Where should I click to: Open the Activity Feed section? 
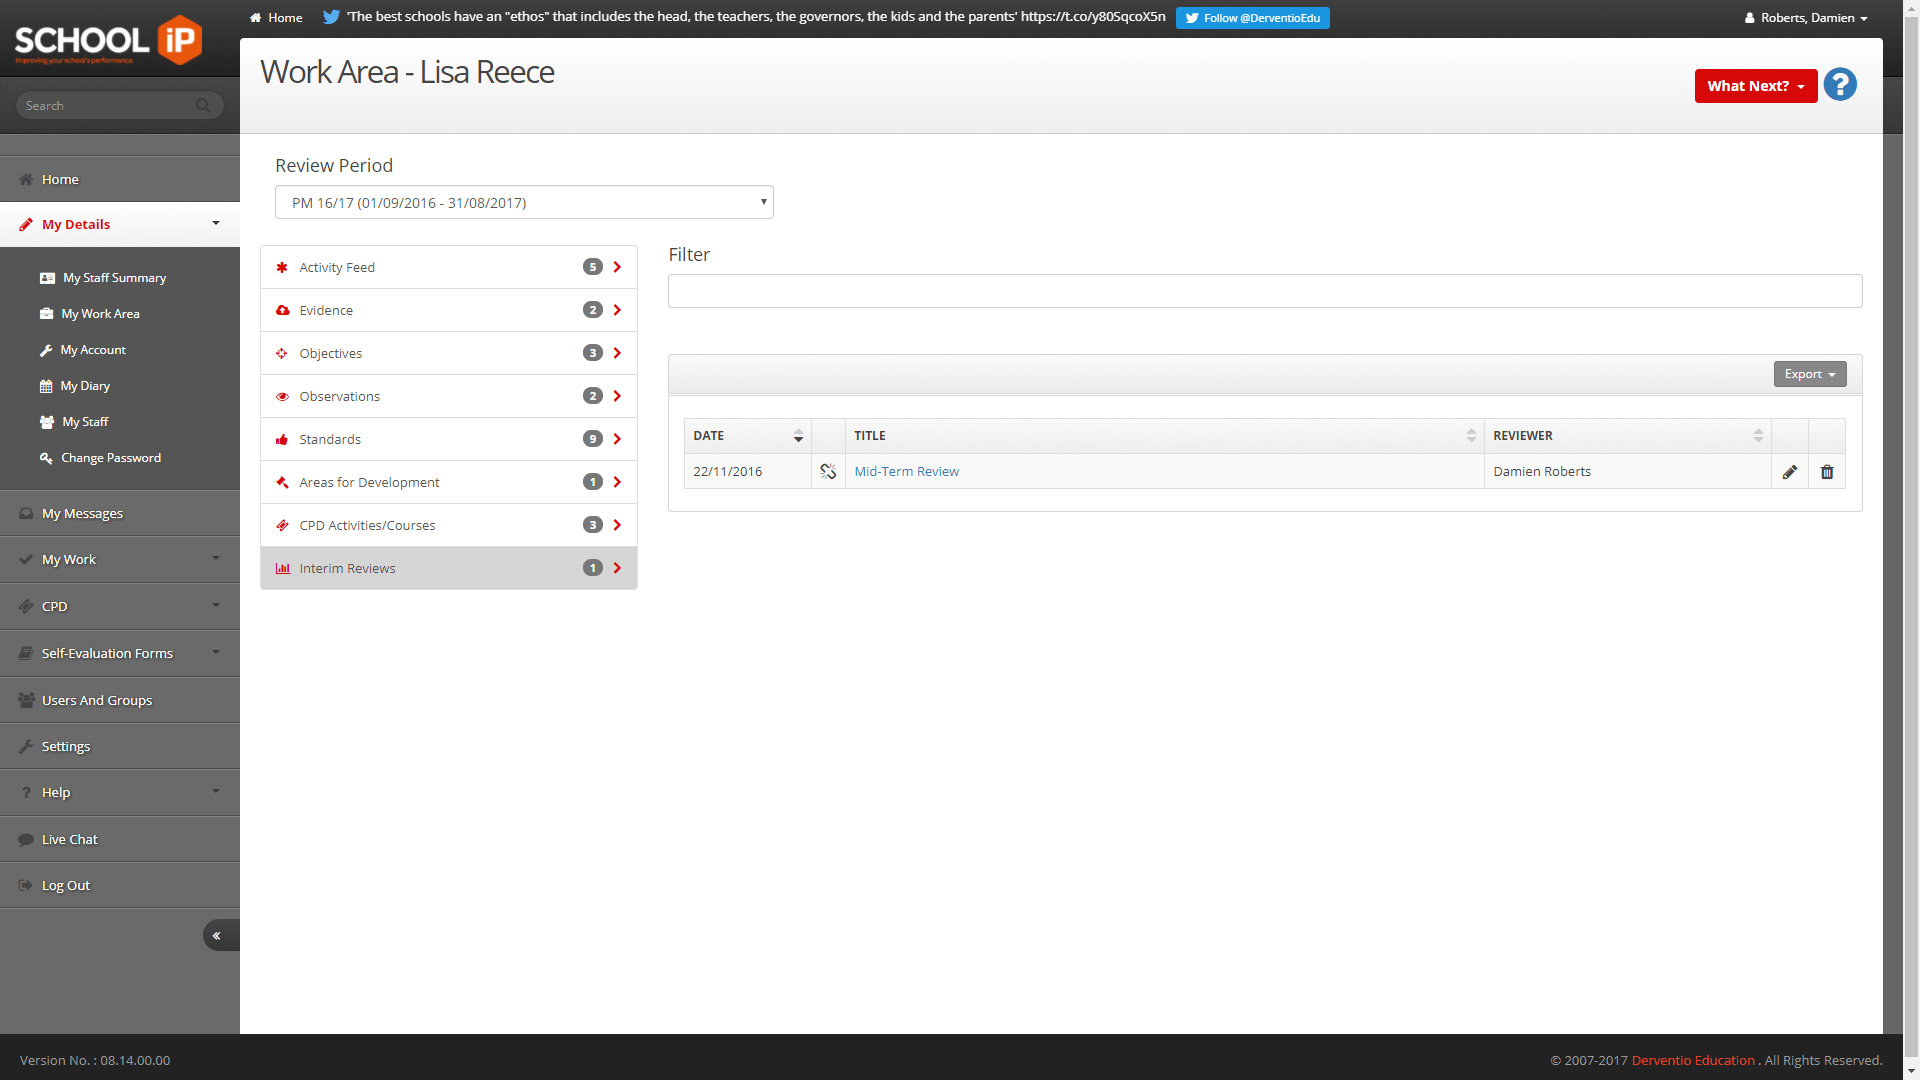(x=449, y=267)
